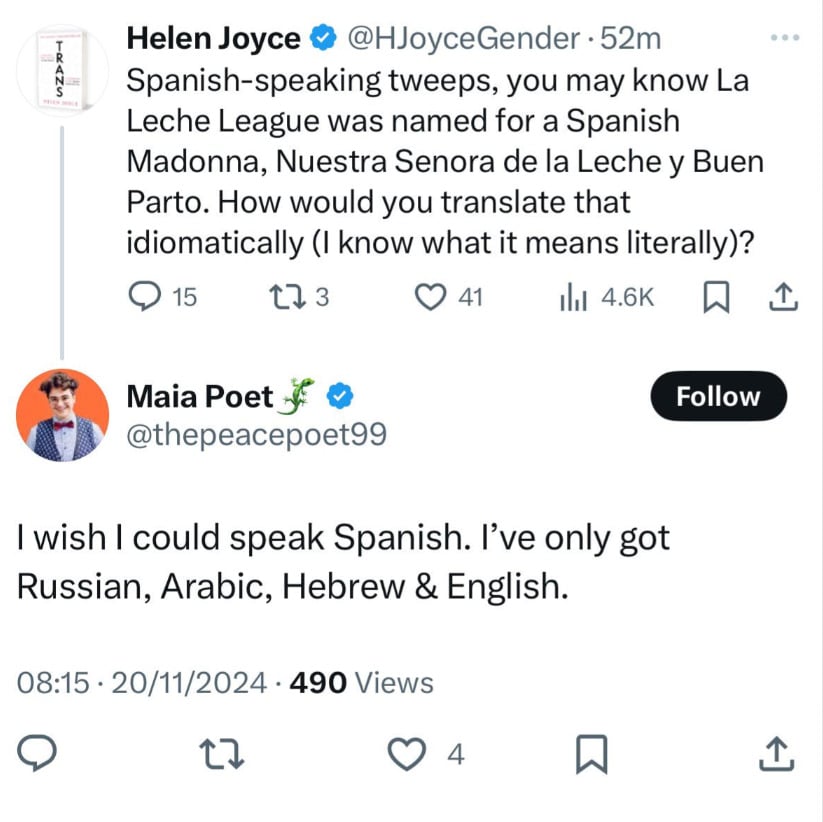
Task: Open replies on Helen Joyce's tweet
Action: pos(146,296)
